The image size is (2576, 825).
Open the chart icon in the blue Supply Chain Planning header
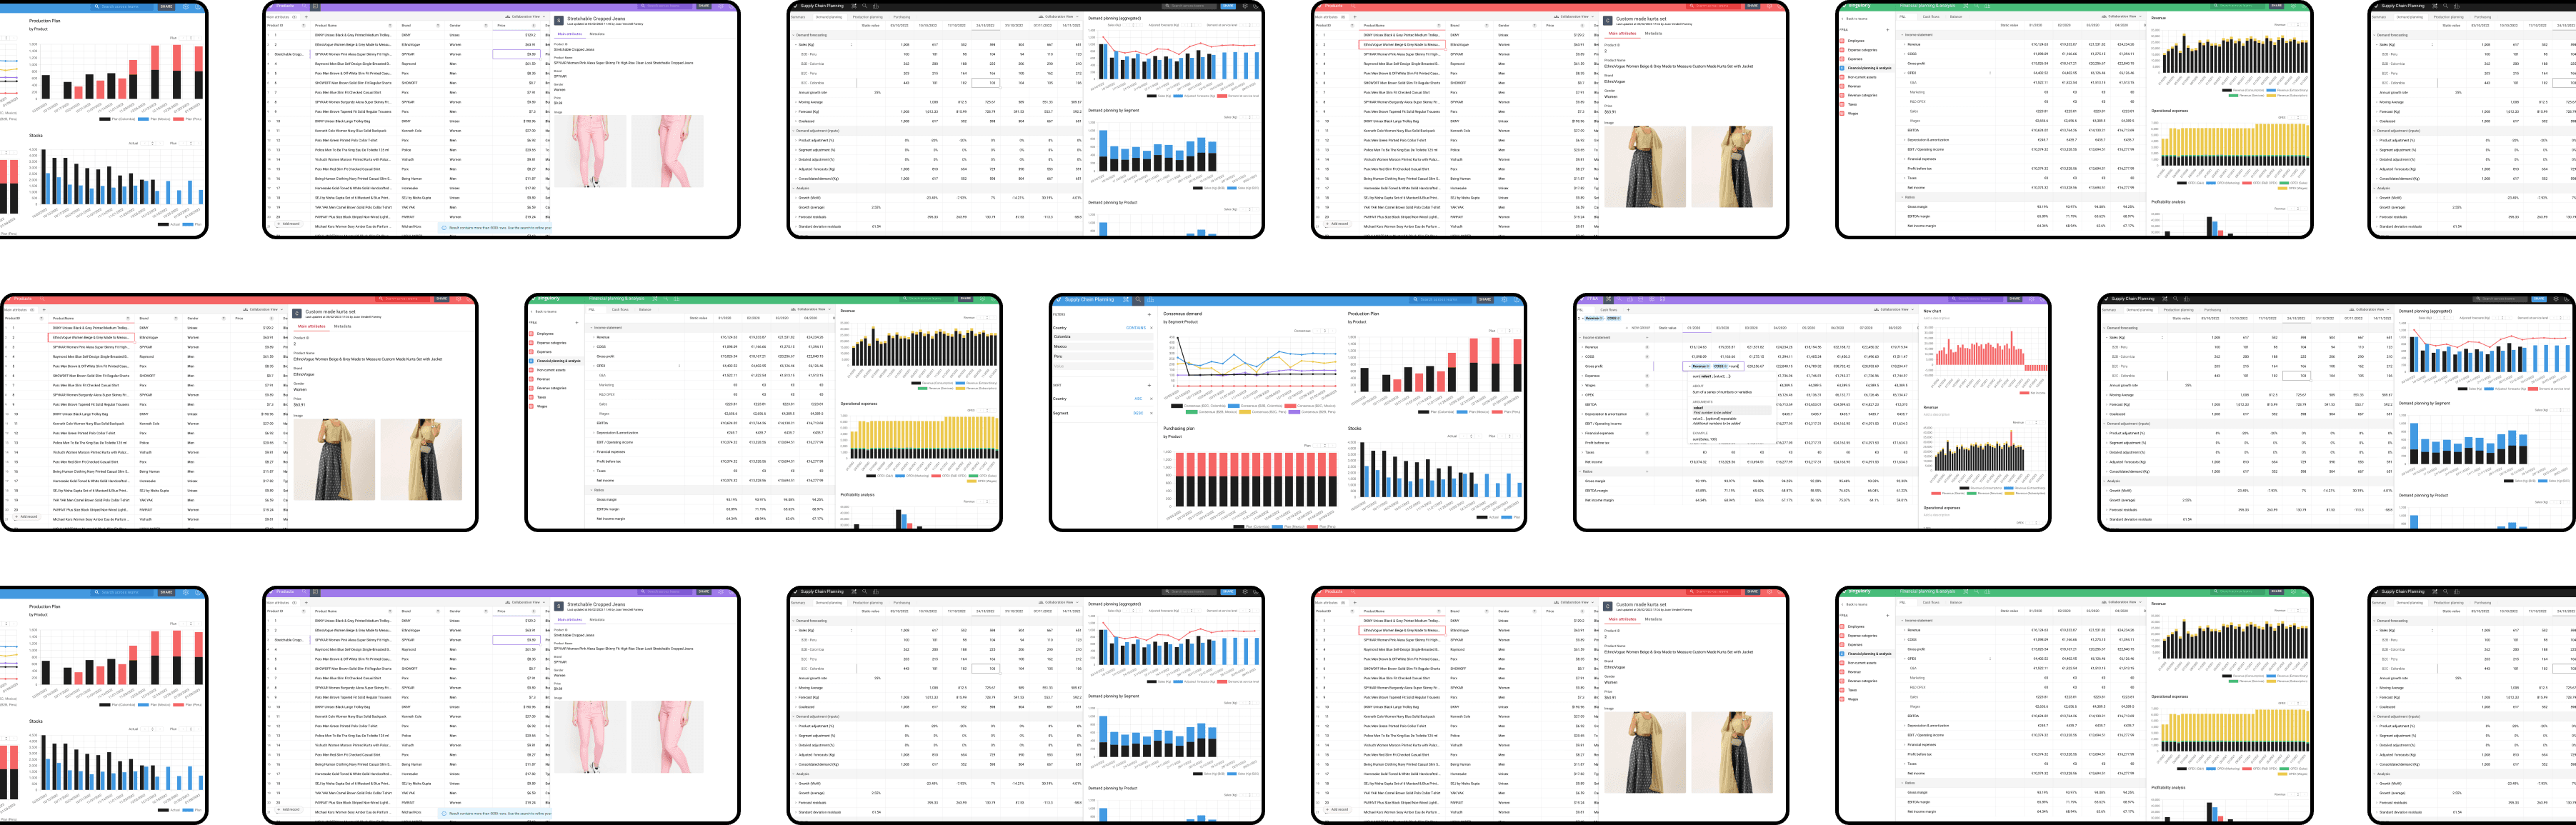point(1151,300)
